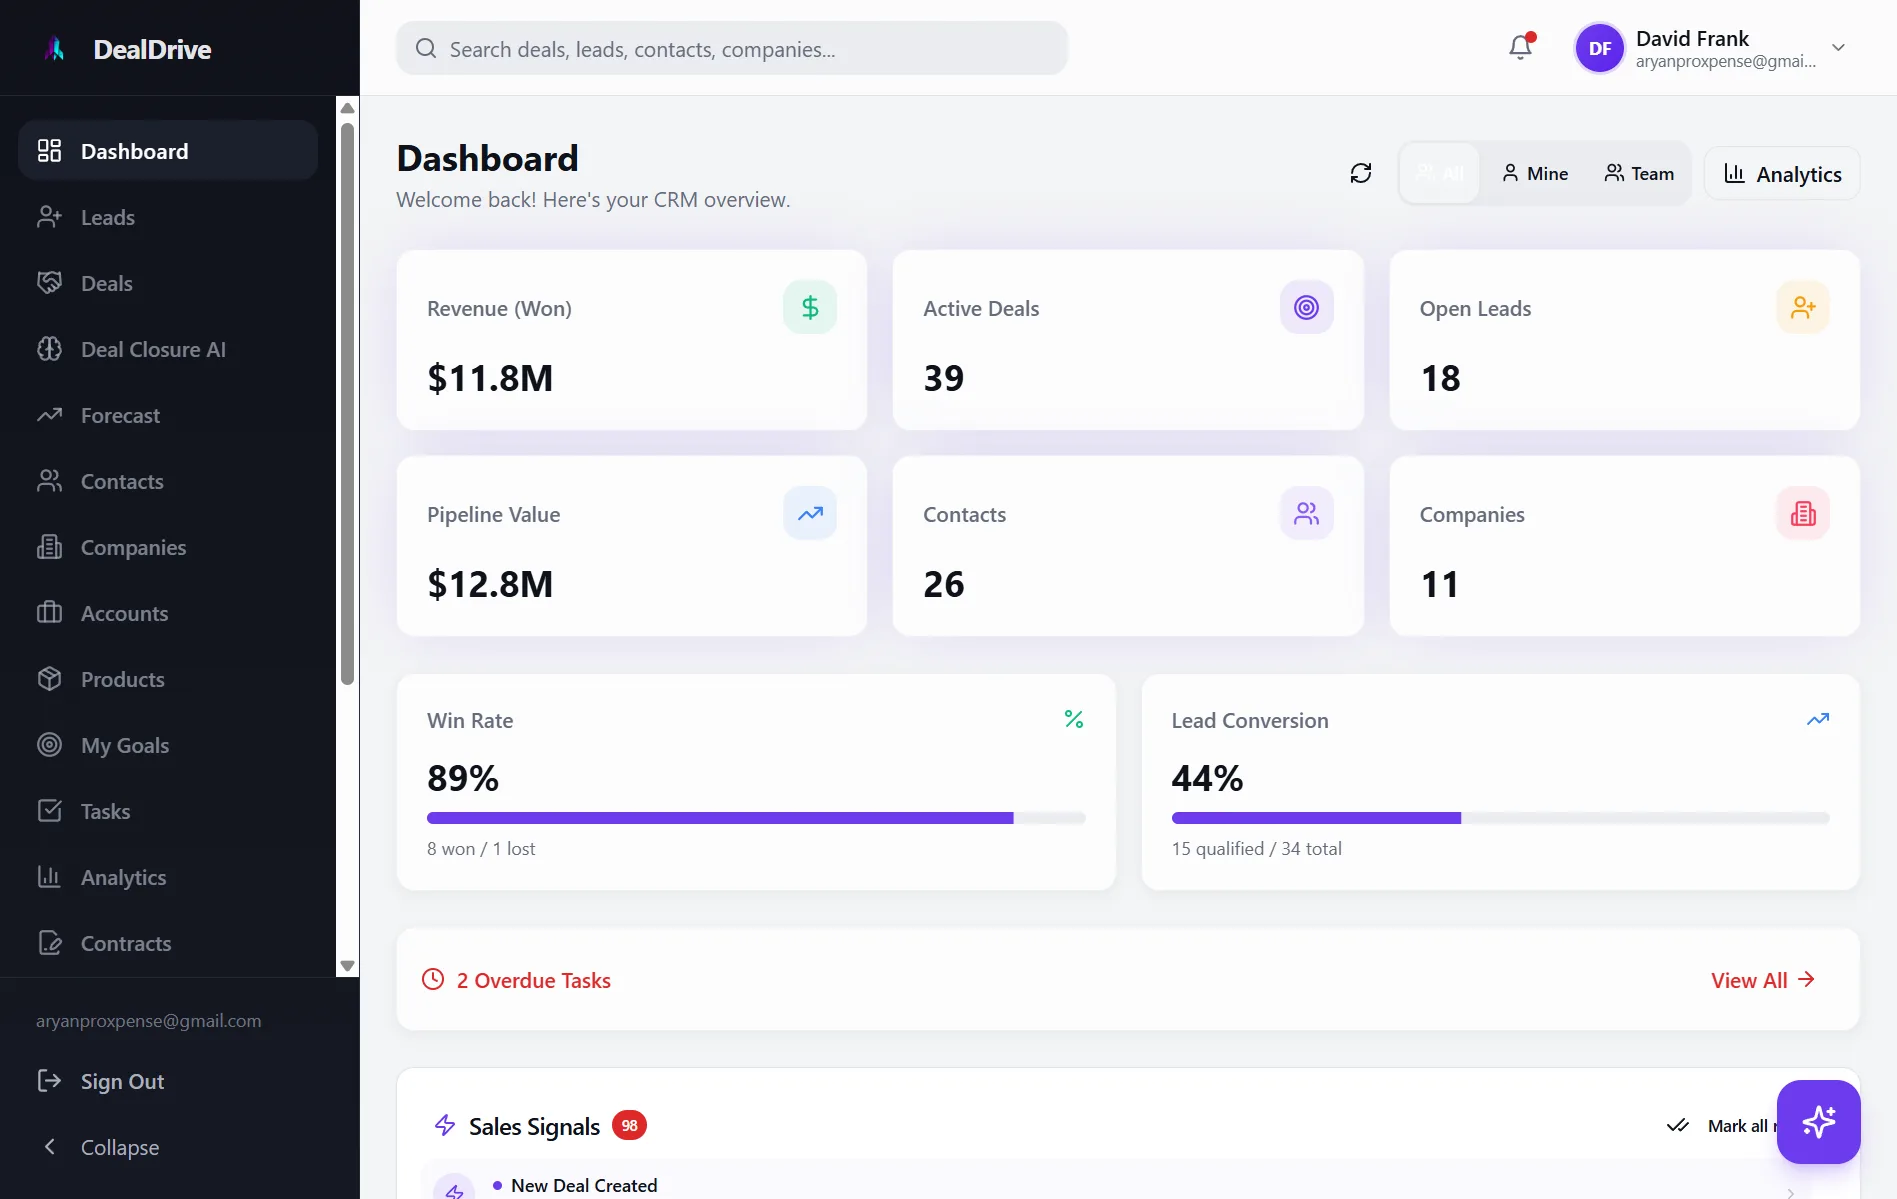Click the New Deal Created signal title
The height and width of the screenshot is (1199, 1897).
[583, 1185]
